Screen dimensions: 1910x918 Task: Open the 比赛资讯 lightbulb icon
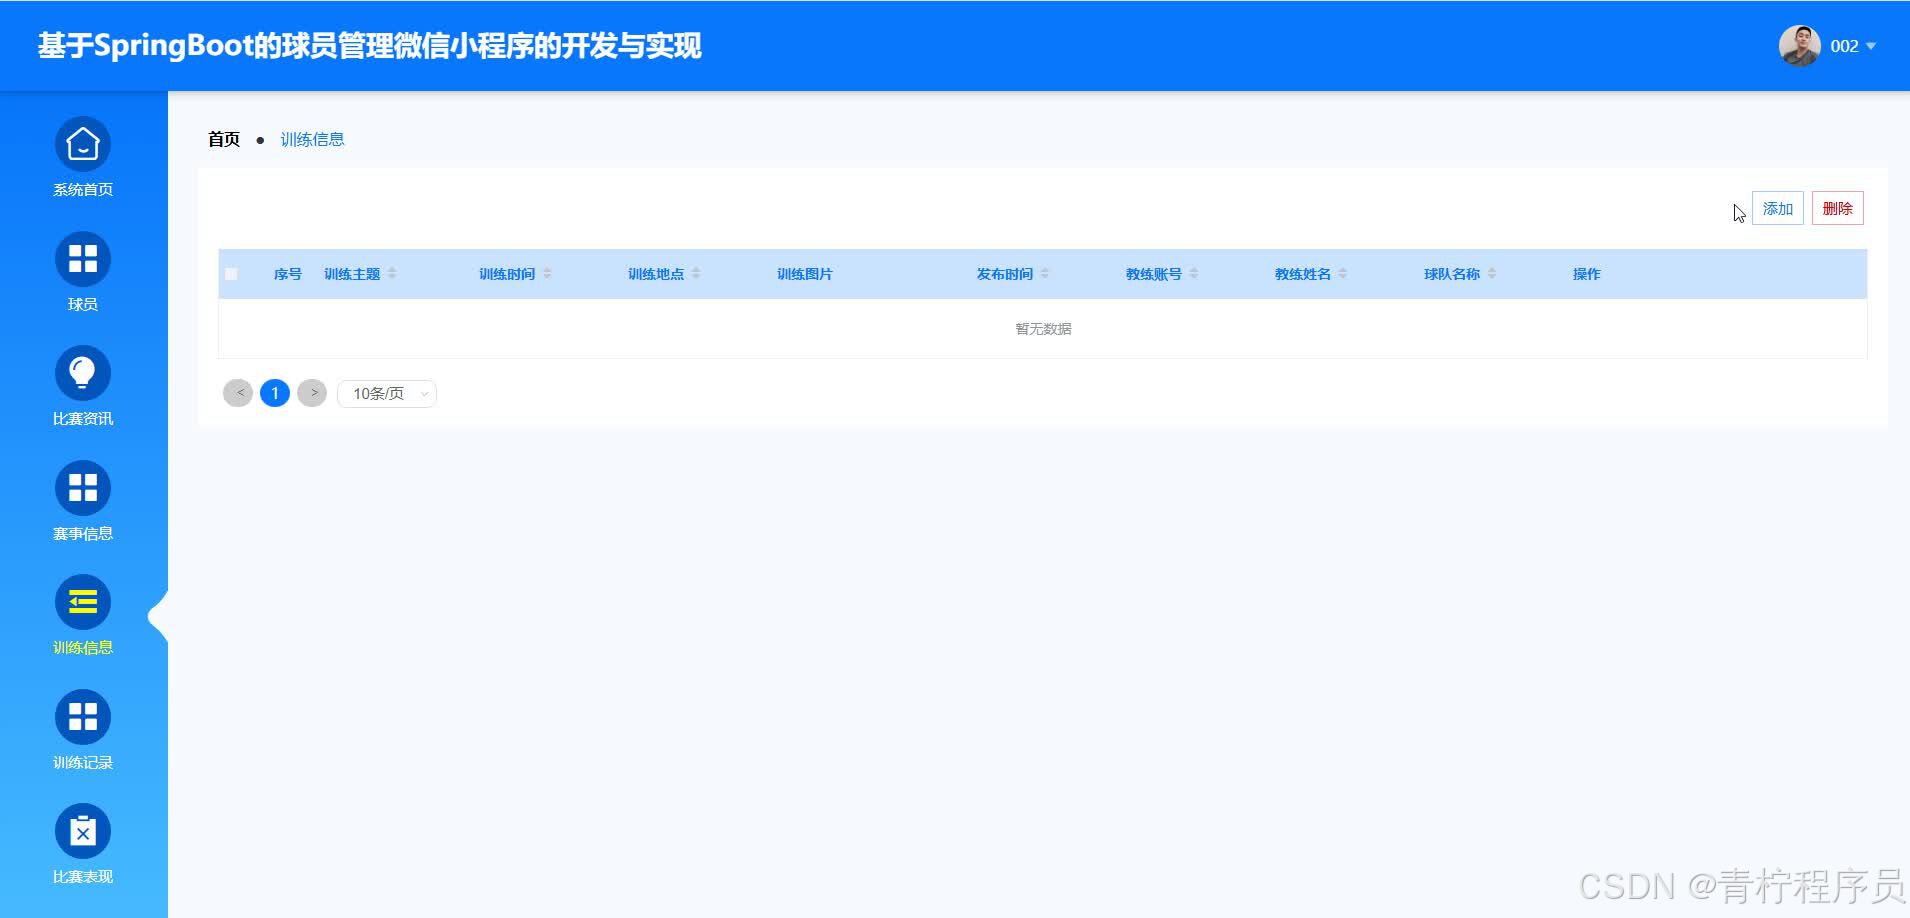coord(83,374)
